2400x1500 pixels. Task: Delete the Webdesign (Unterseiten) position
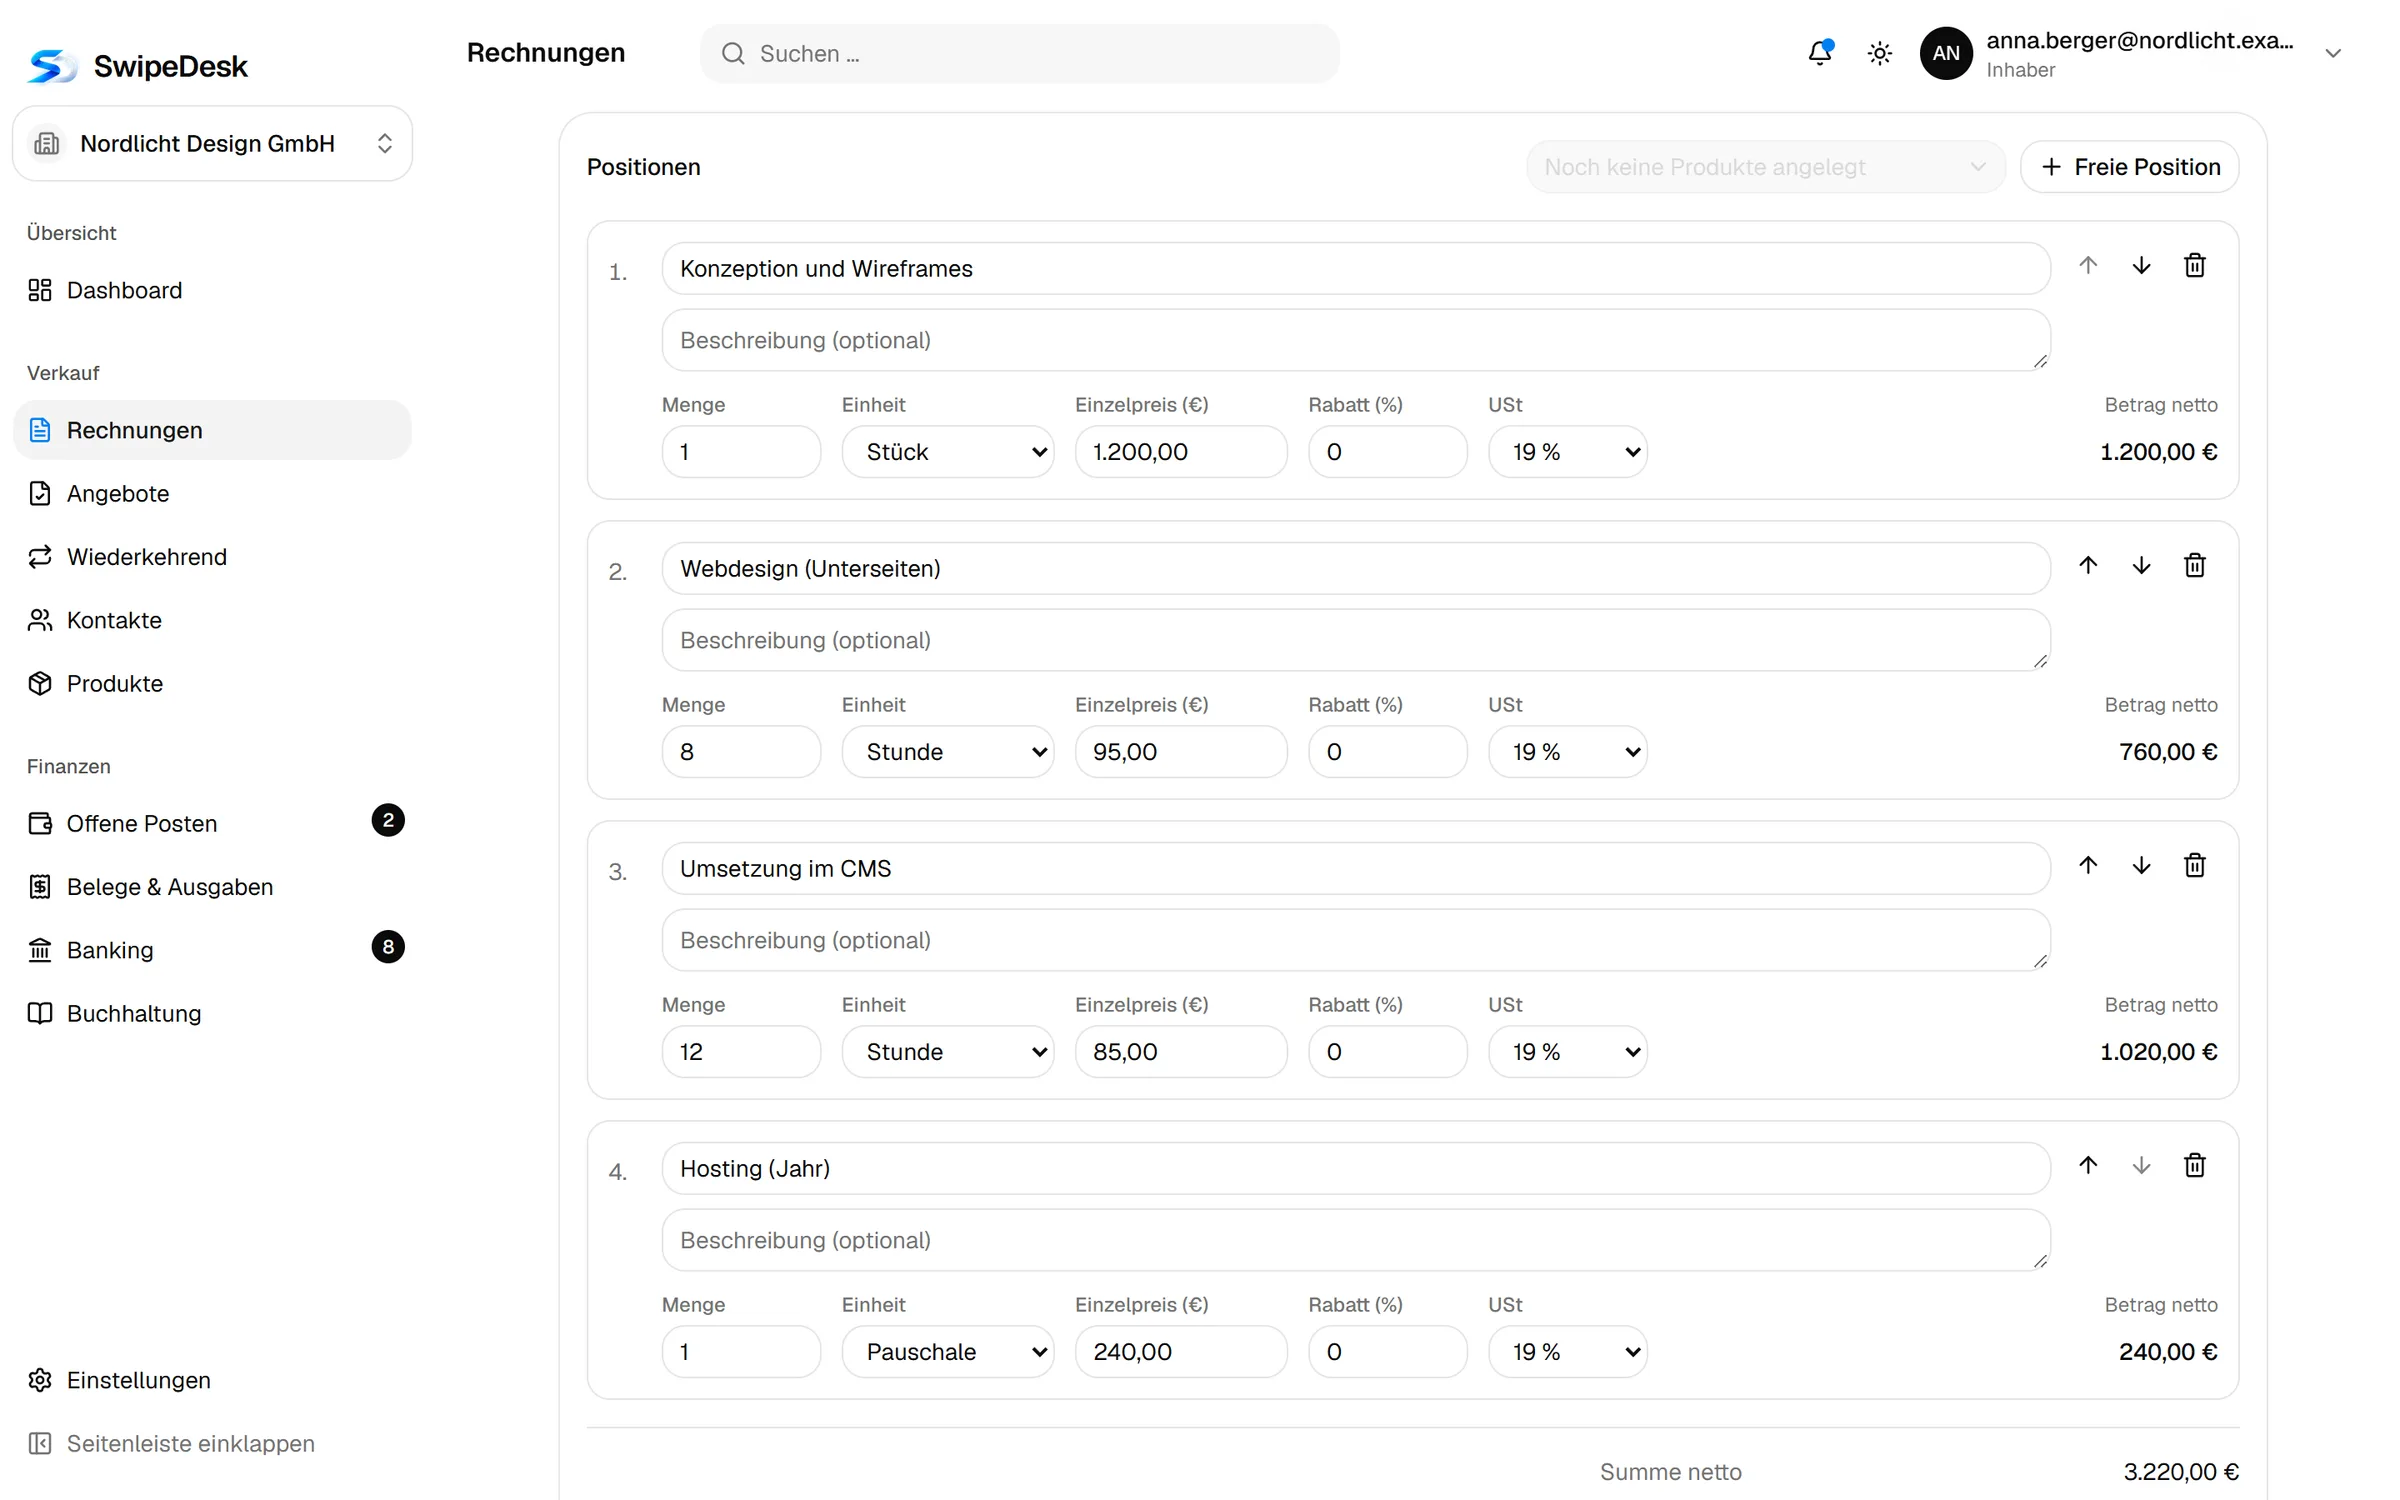(2195, 565)
